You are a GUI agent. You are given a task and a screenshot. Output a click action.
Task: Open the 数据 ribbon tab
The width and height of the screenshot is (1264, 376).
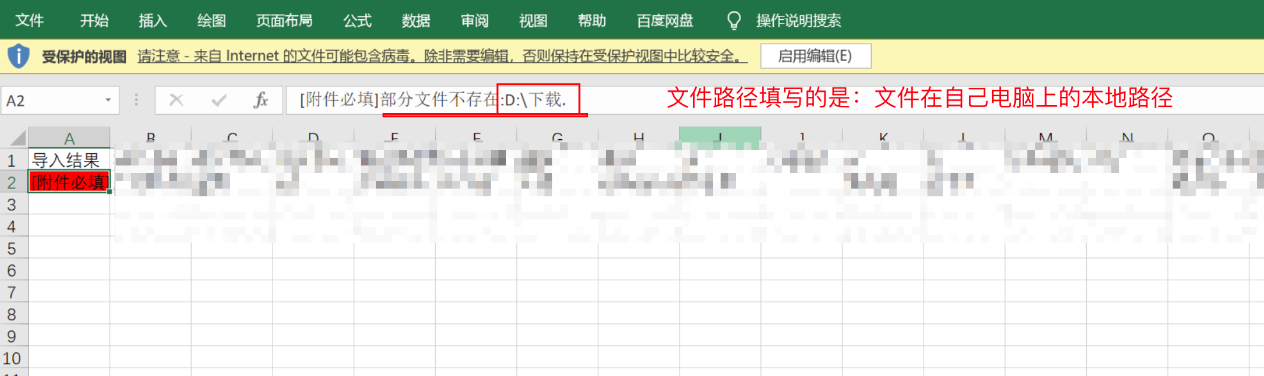click(416, 20)
